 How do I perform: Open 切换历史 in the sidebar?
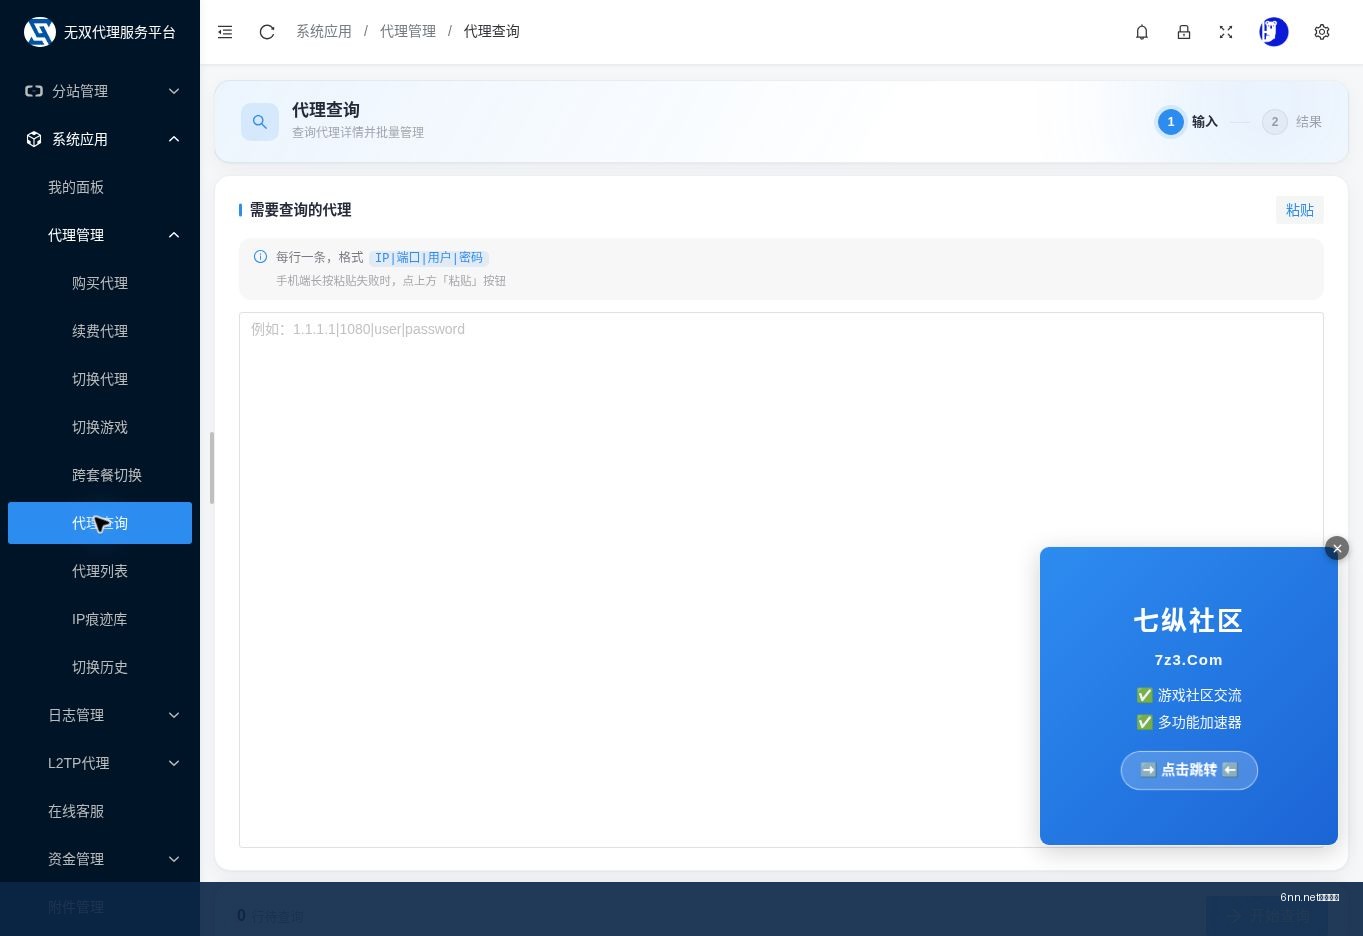[x=100, y=667]
